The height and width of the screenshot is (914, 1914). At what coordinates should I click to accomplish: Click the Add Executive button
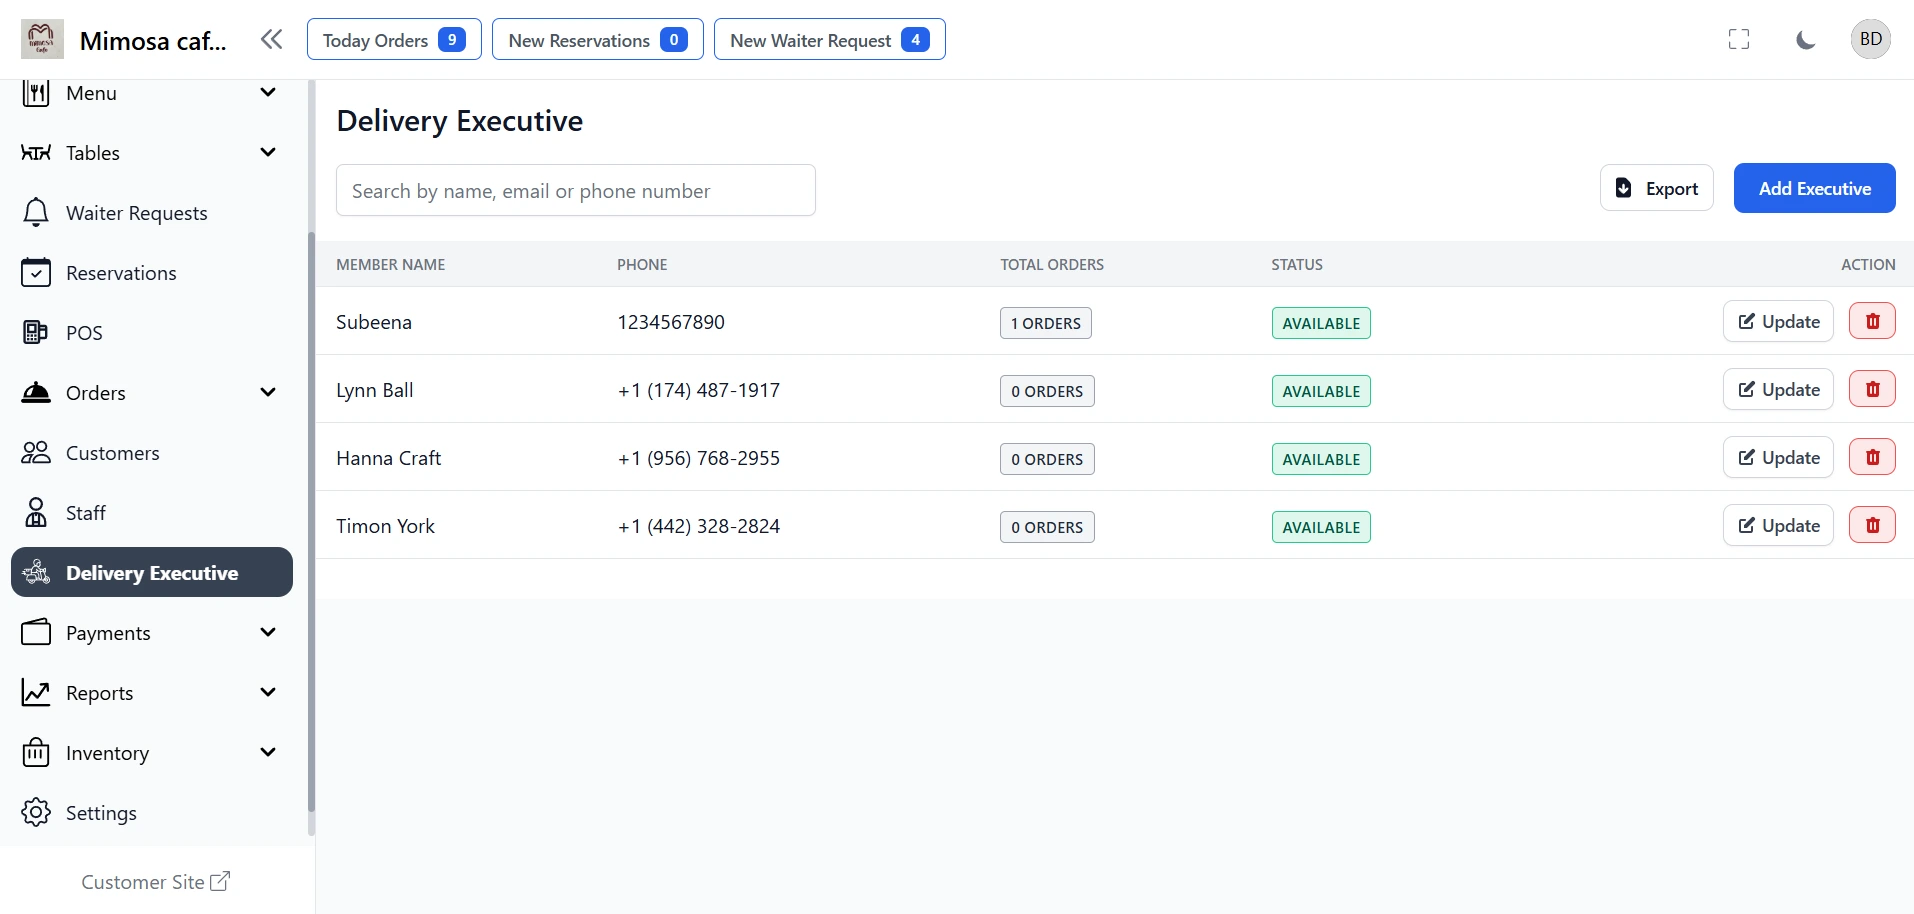(1814, 189)
